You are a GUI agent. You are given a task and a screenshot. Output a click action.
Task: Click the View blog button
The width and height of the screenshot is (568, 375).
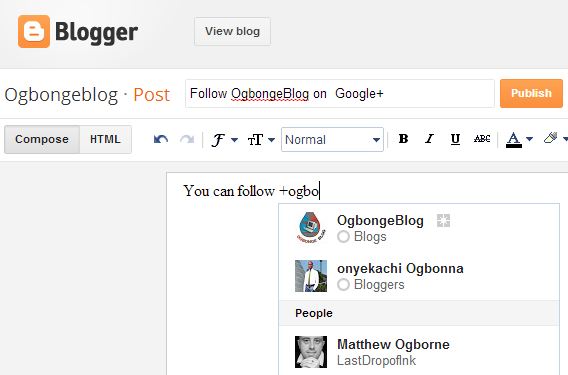pyautogui.click(x=232, y=31)
